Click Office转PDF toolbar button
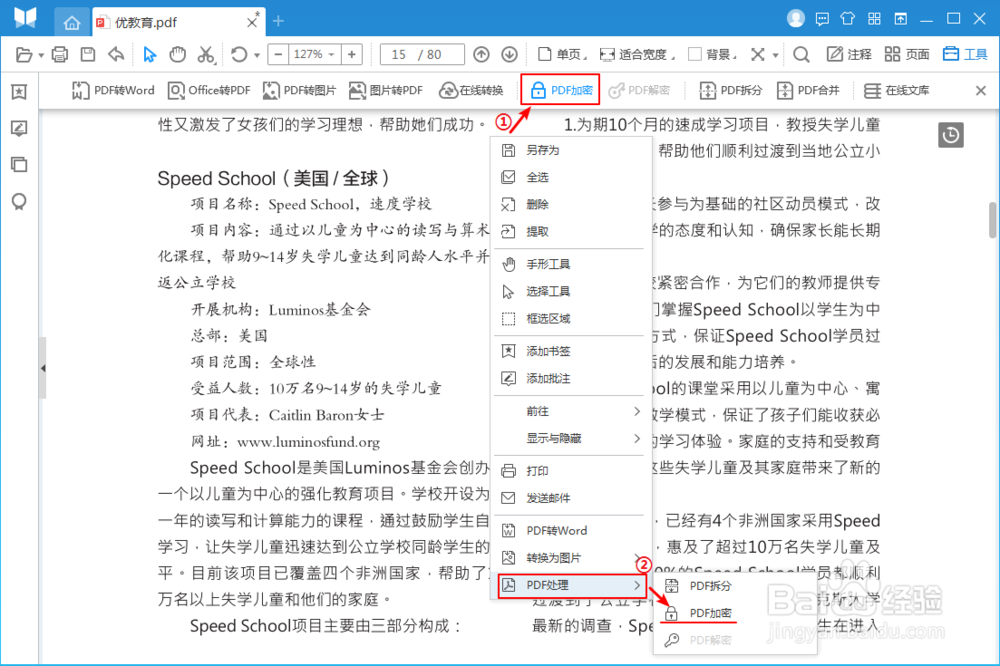Image resolution: width=1000 pixels, height=666 pixels. pyautogui.click(x=209, y=91)
